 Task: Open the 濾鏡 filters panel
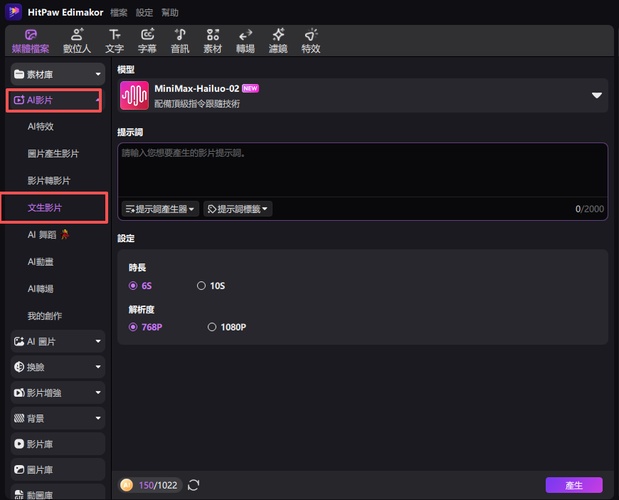(x=278, y=40)
